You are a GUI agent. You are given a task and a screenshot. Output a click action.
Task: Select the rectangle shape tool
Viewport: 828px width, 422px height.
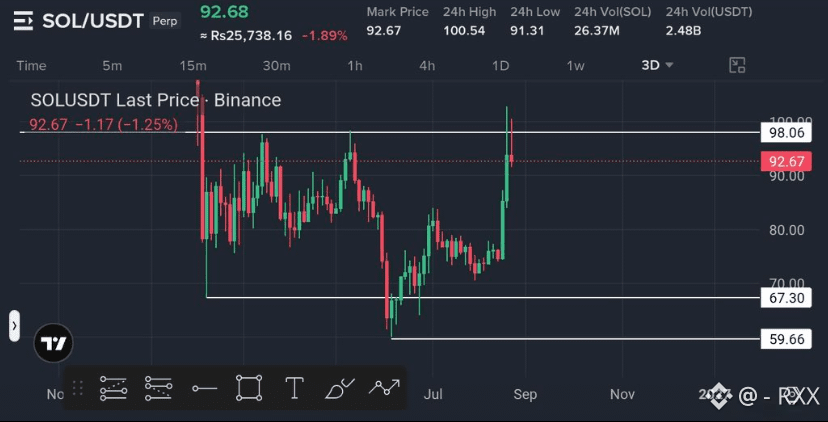pyautogui.click(x=249, y=388)
